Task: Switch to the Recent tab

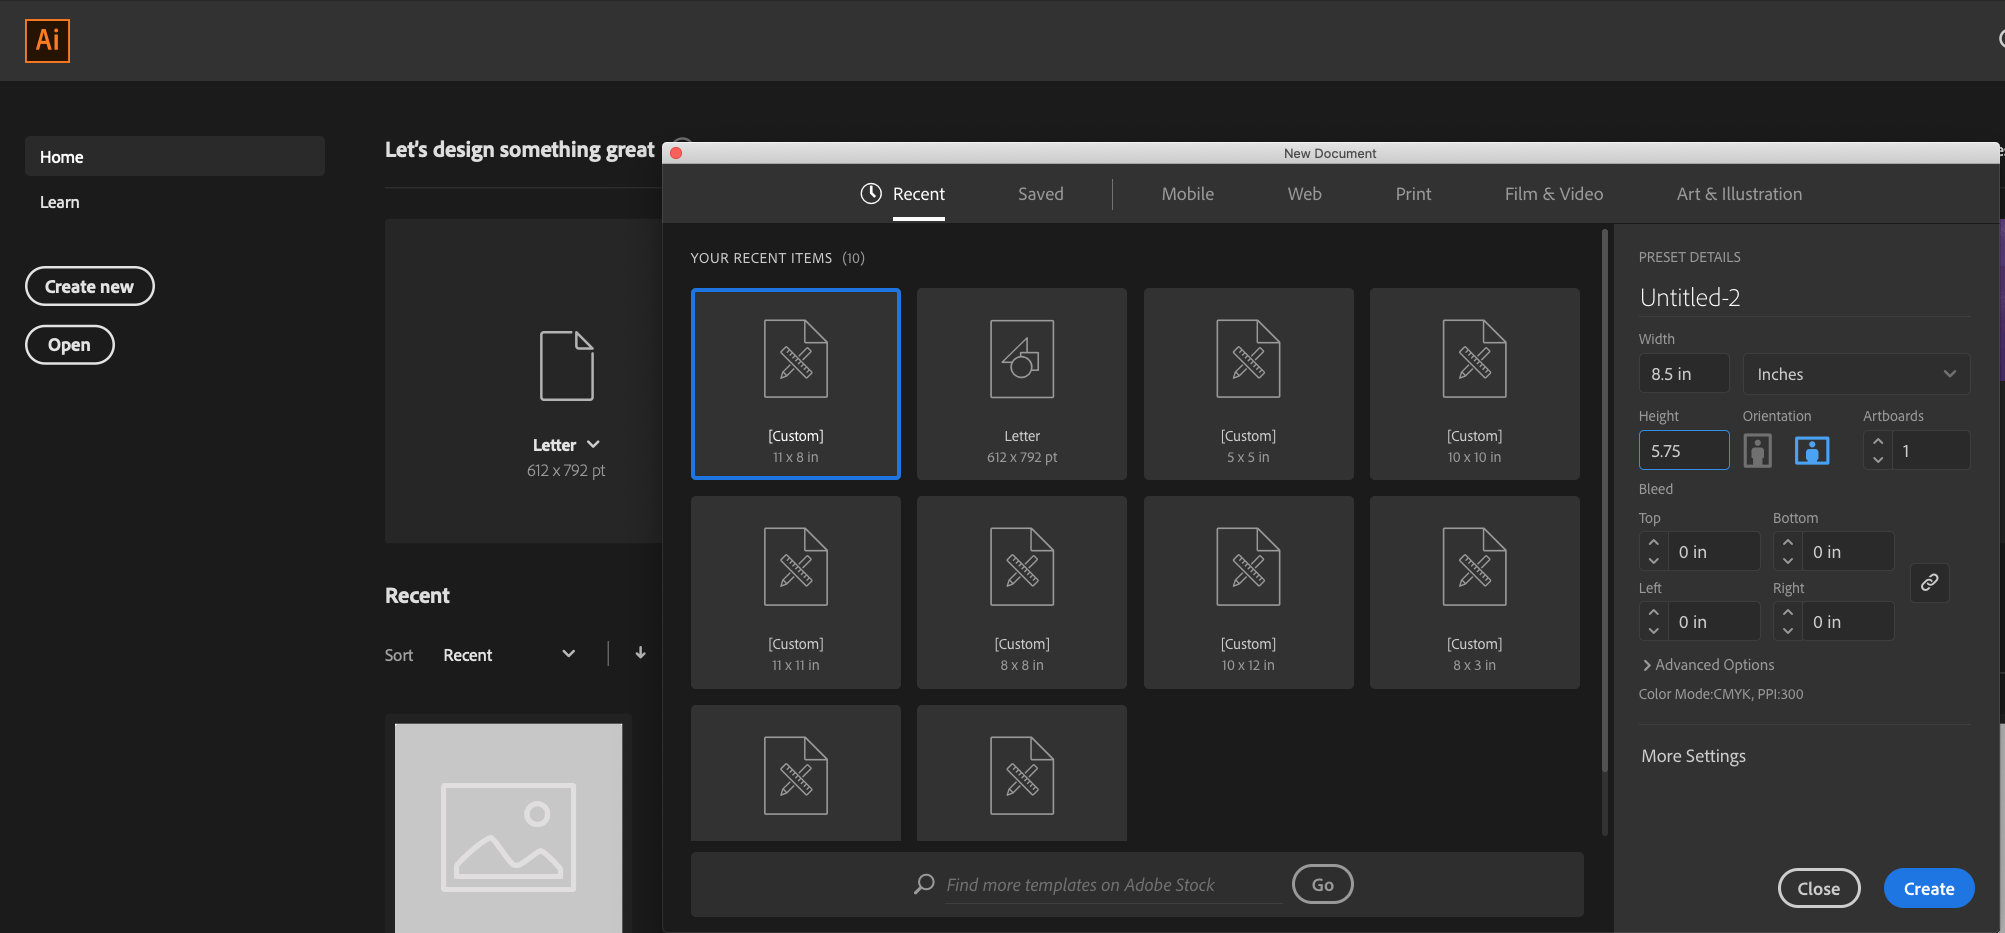Action: [918, 194]
